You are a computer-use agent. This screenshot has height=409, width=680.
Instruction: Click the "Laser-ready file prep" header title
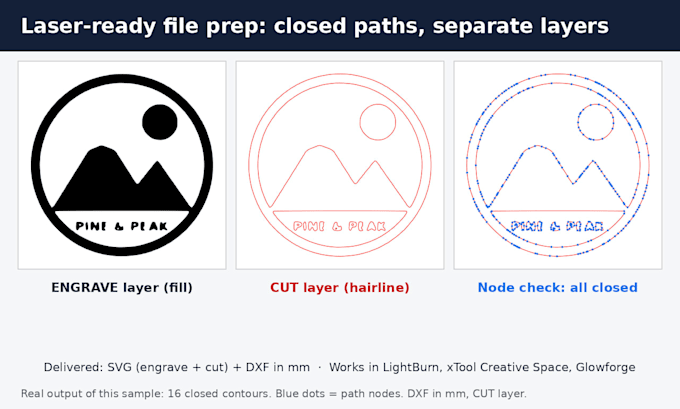[315, 26]
